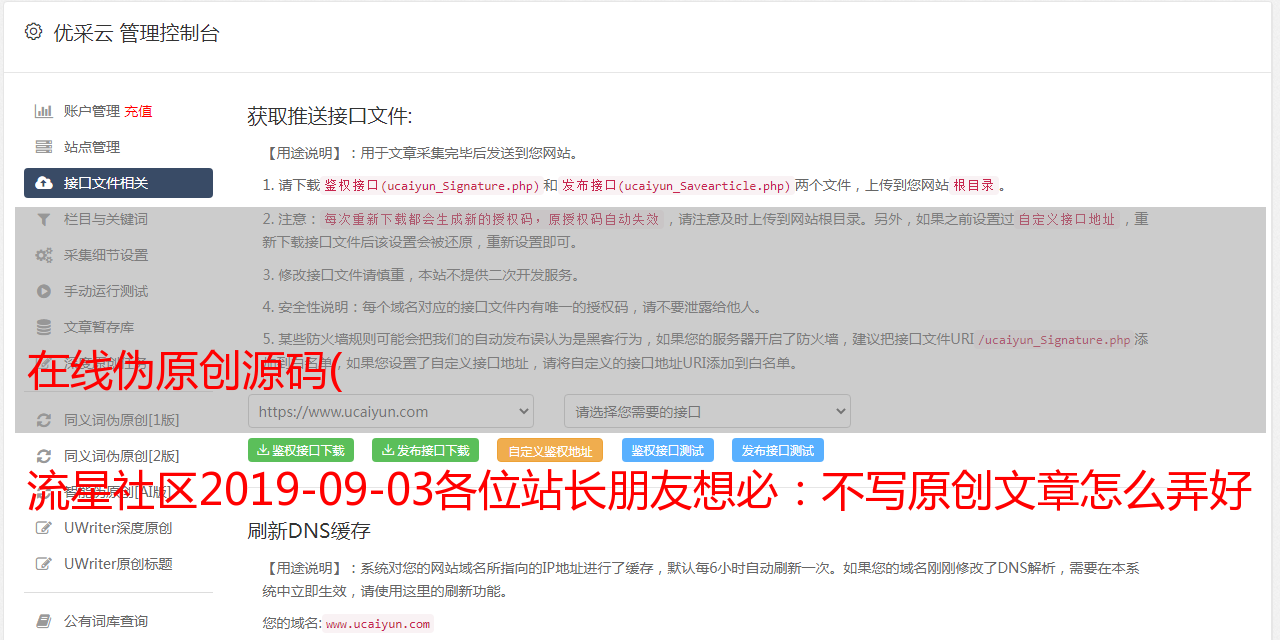This screenshot has width=1280, height=640.
Task: Click the server icon for 站点管理
Action: pyautogui.click(x=44, y=147)
